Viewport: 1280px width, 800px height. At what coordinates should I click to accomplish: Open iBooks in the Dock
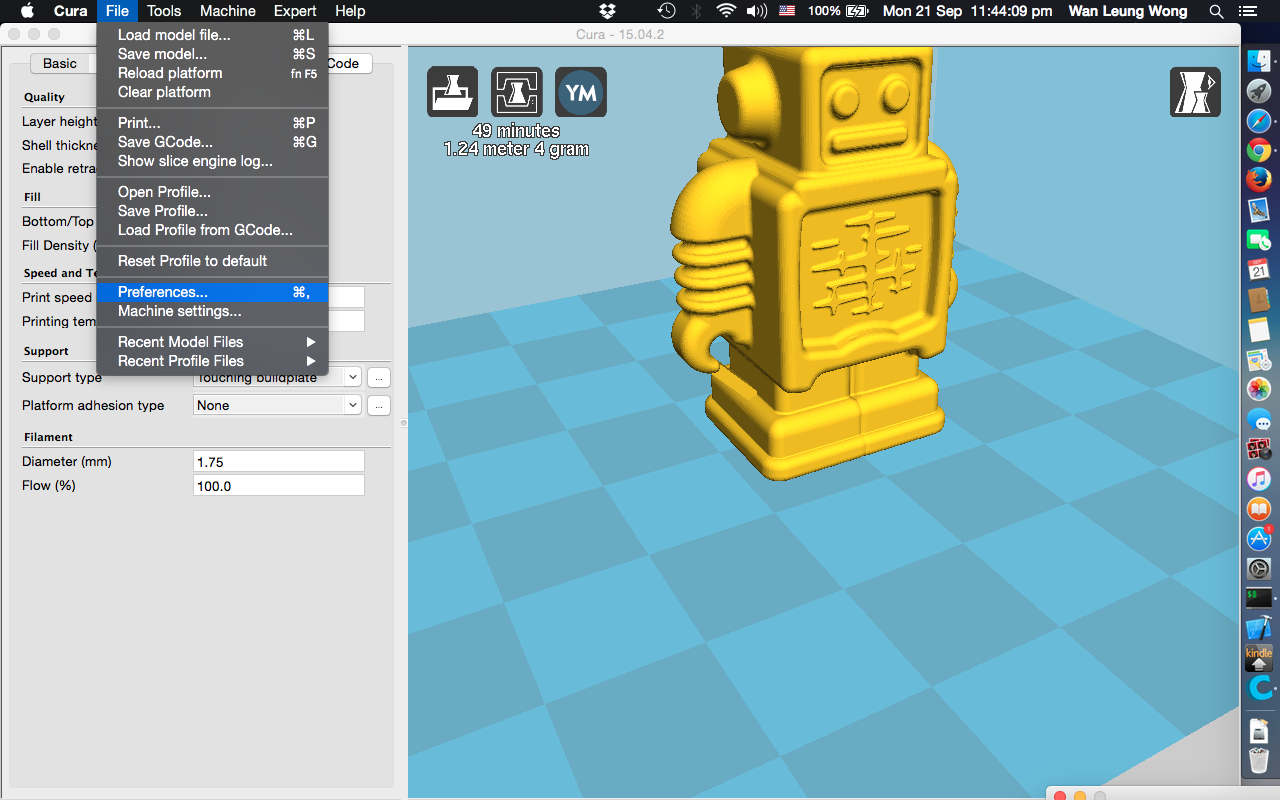tap(1258, 509)
